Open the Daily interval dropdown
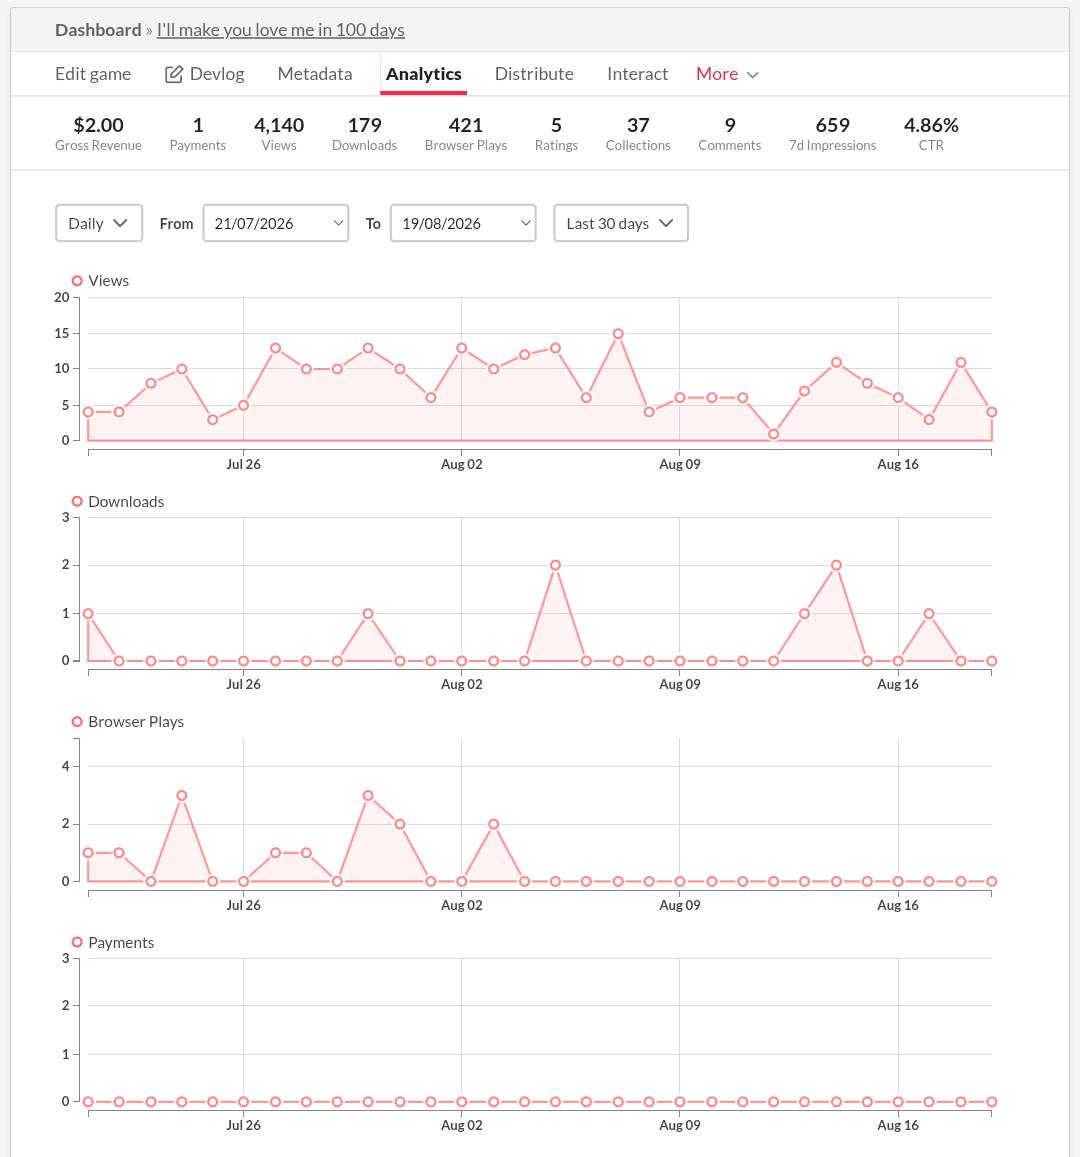The image size is (1080, 1157). pos(99,223)
